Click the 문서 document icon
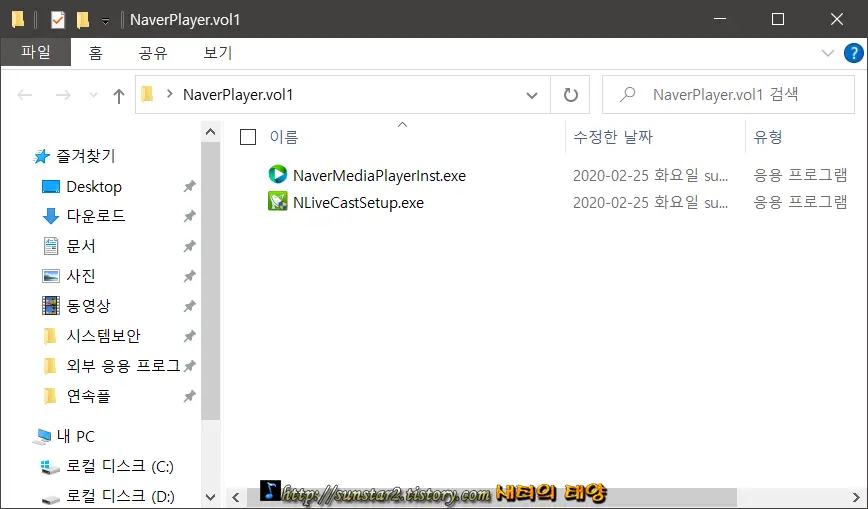This screenshot has width=868, height=509. click(51, 246)
